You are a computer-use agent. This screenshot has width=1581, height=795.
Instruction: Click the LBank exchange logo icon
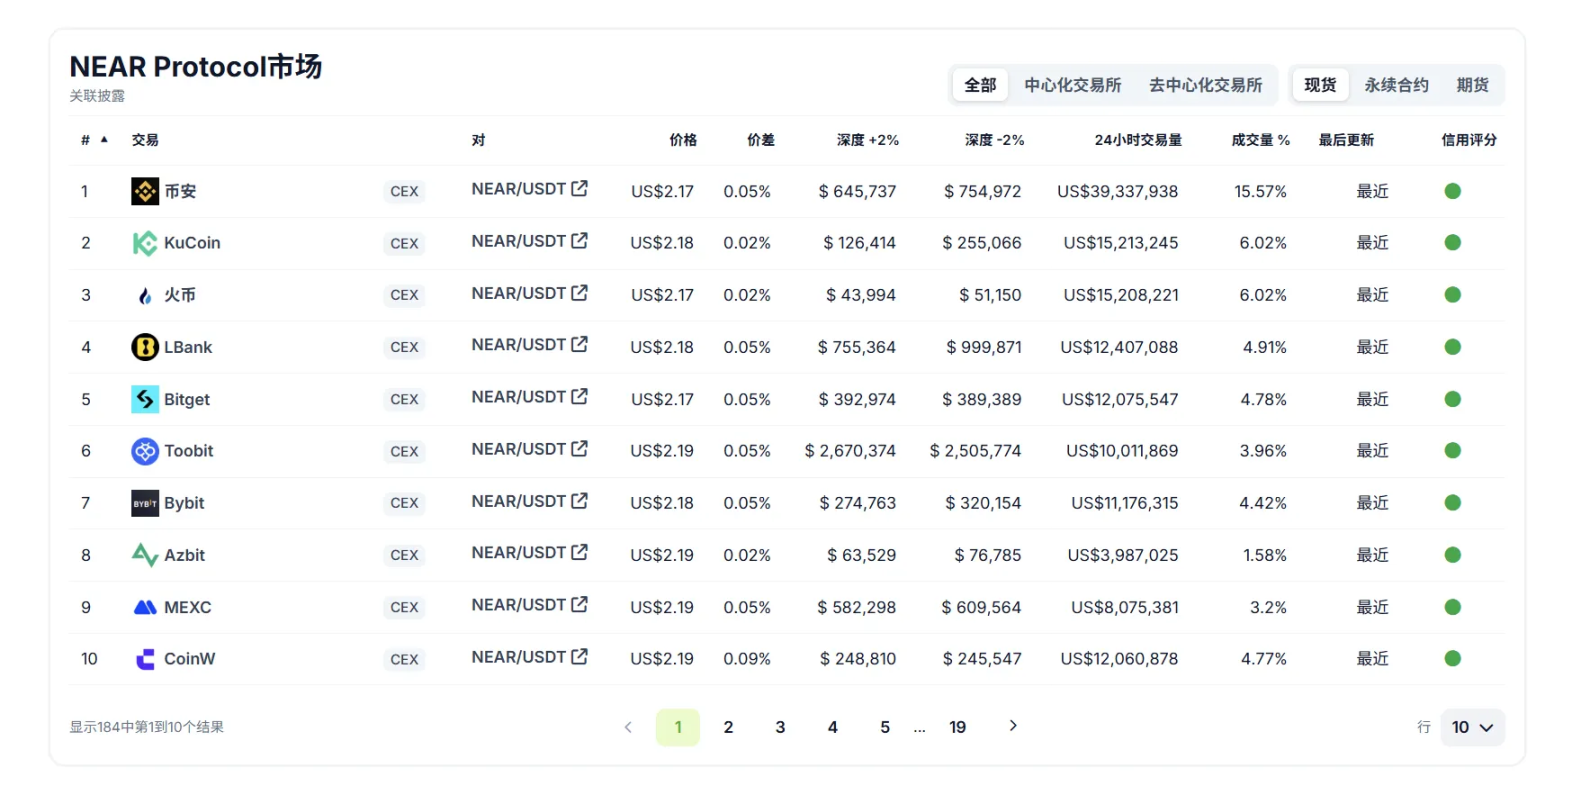(x=145, y=347)
